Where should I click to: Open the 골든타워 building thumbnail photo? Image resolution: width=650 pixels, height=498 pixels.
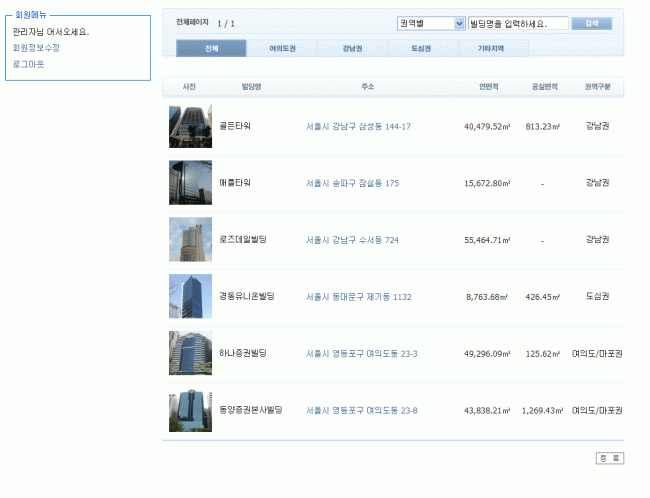coord(190,126)
